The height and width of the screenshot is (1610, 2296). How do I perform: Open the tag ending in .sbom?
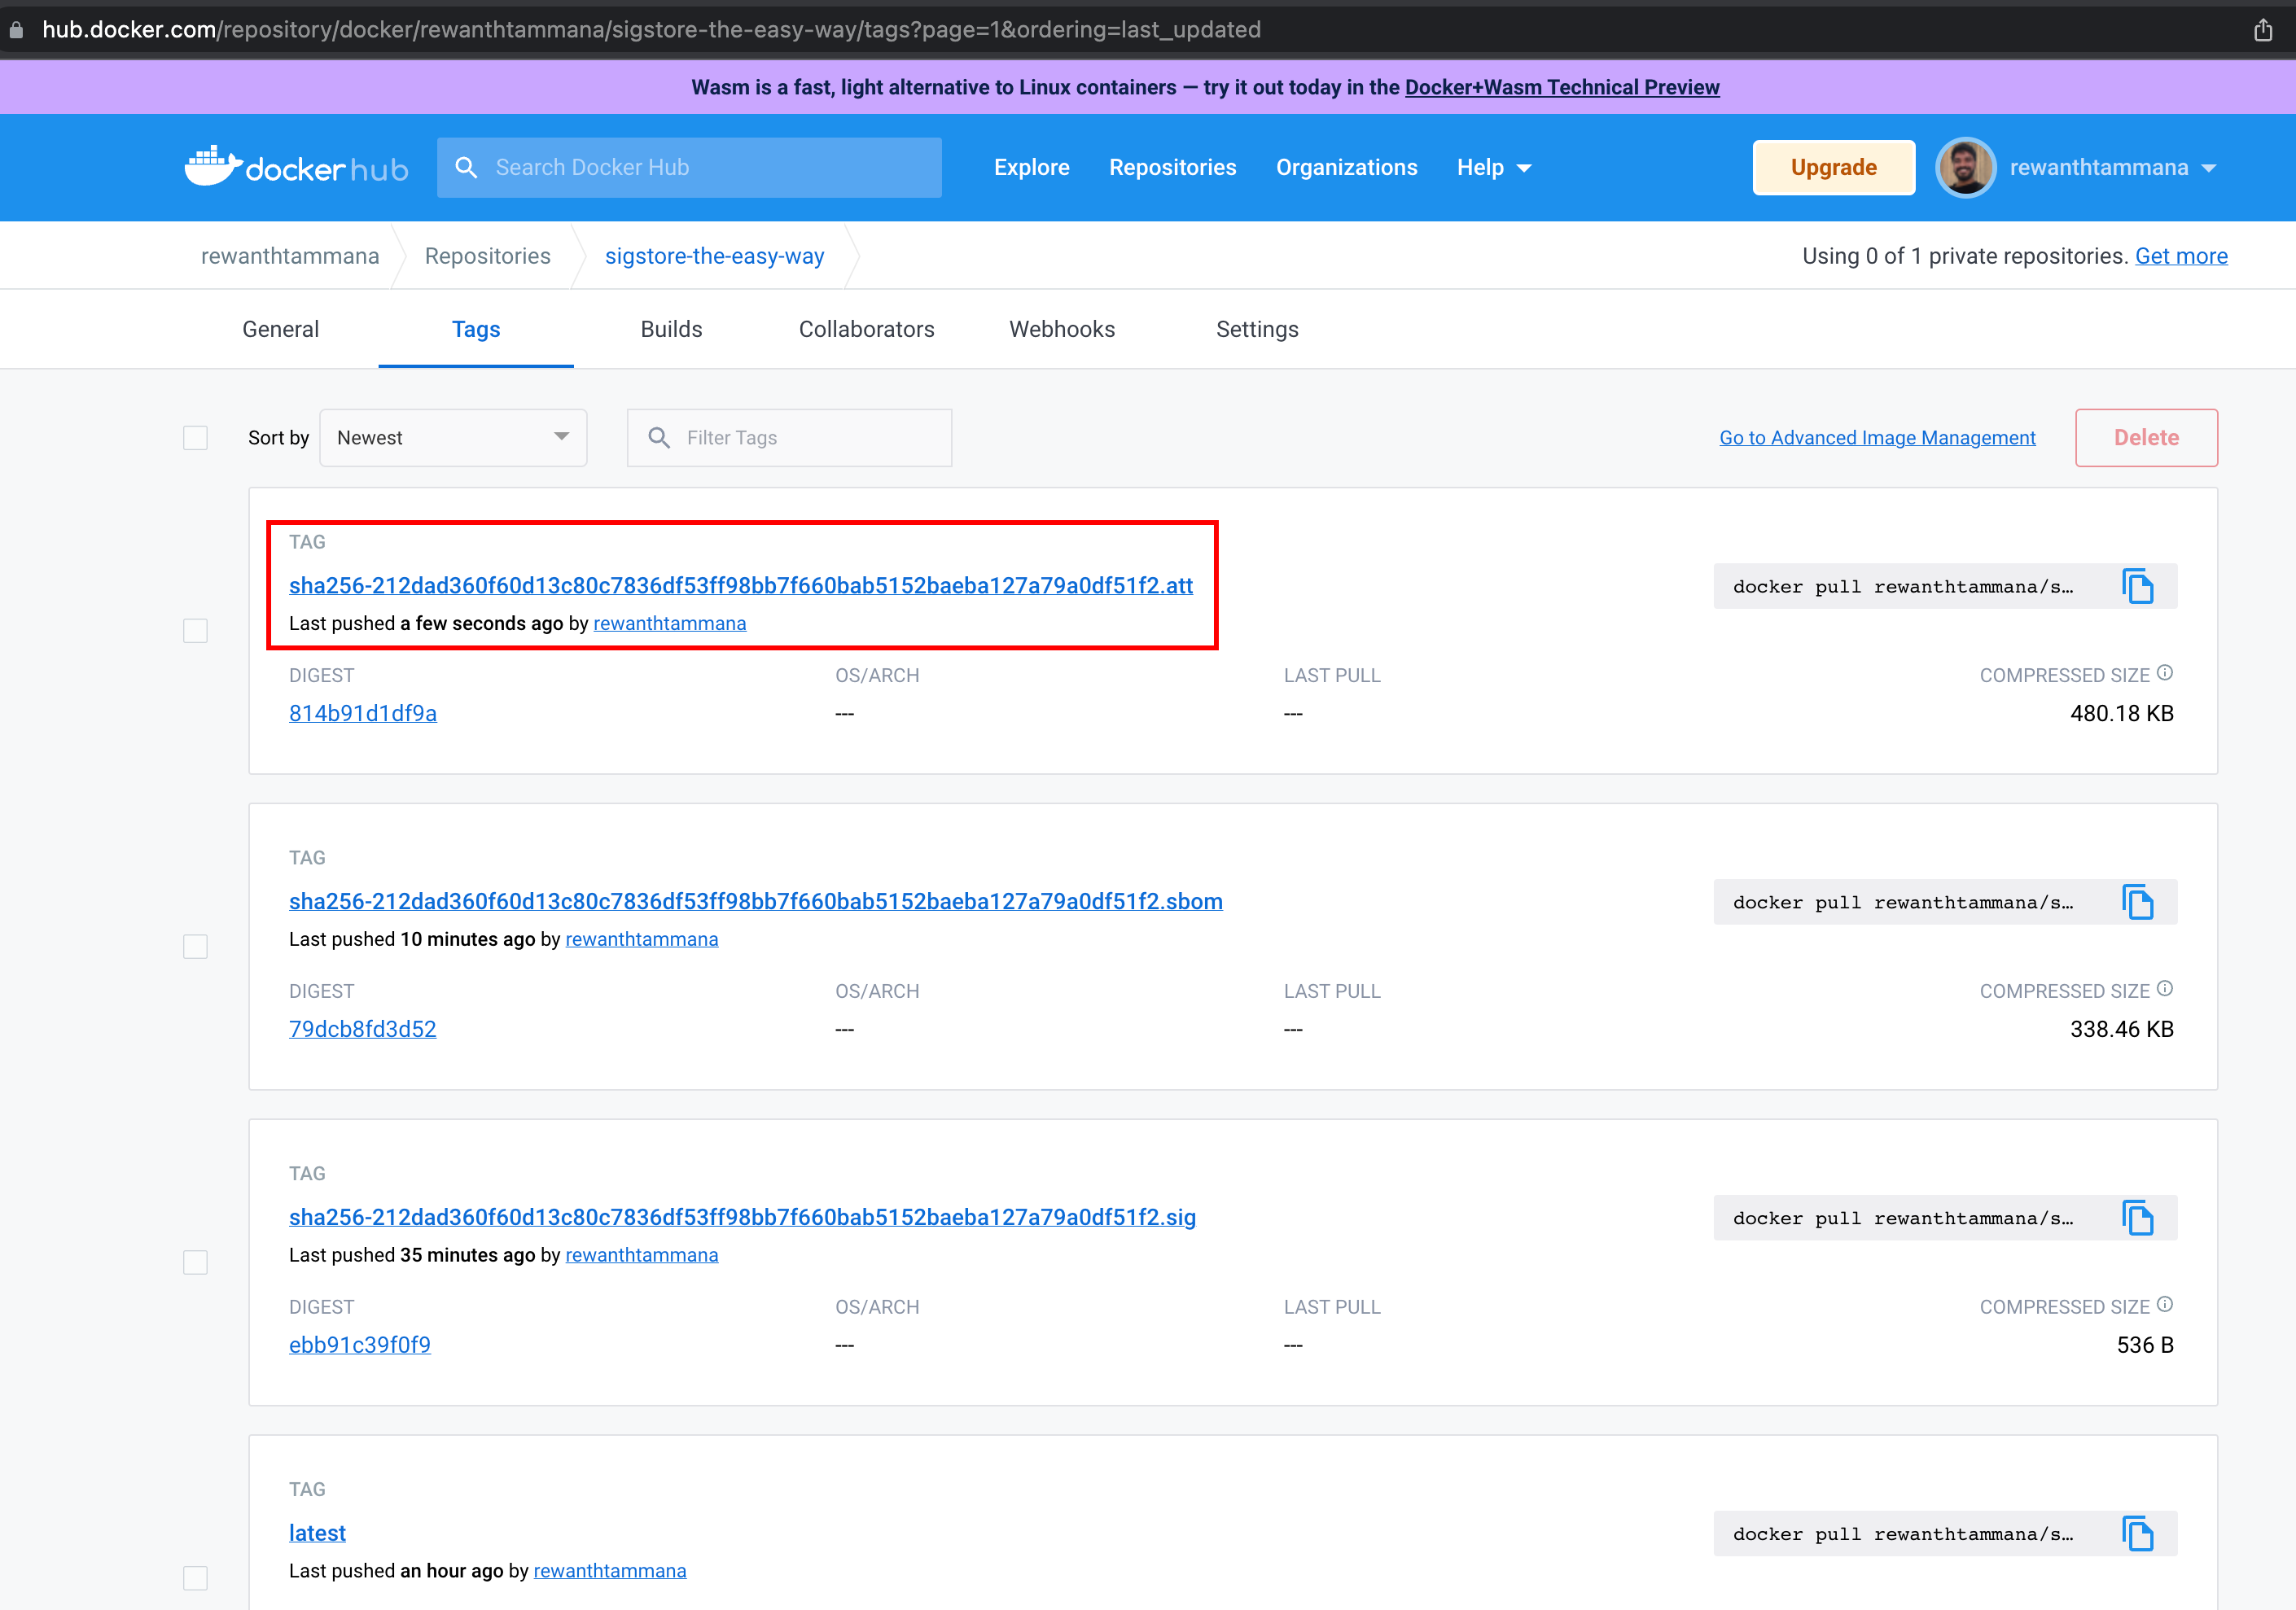point(756,902)
